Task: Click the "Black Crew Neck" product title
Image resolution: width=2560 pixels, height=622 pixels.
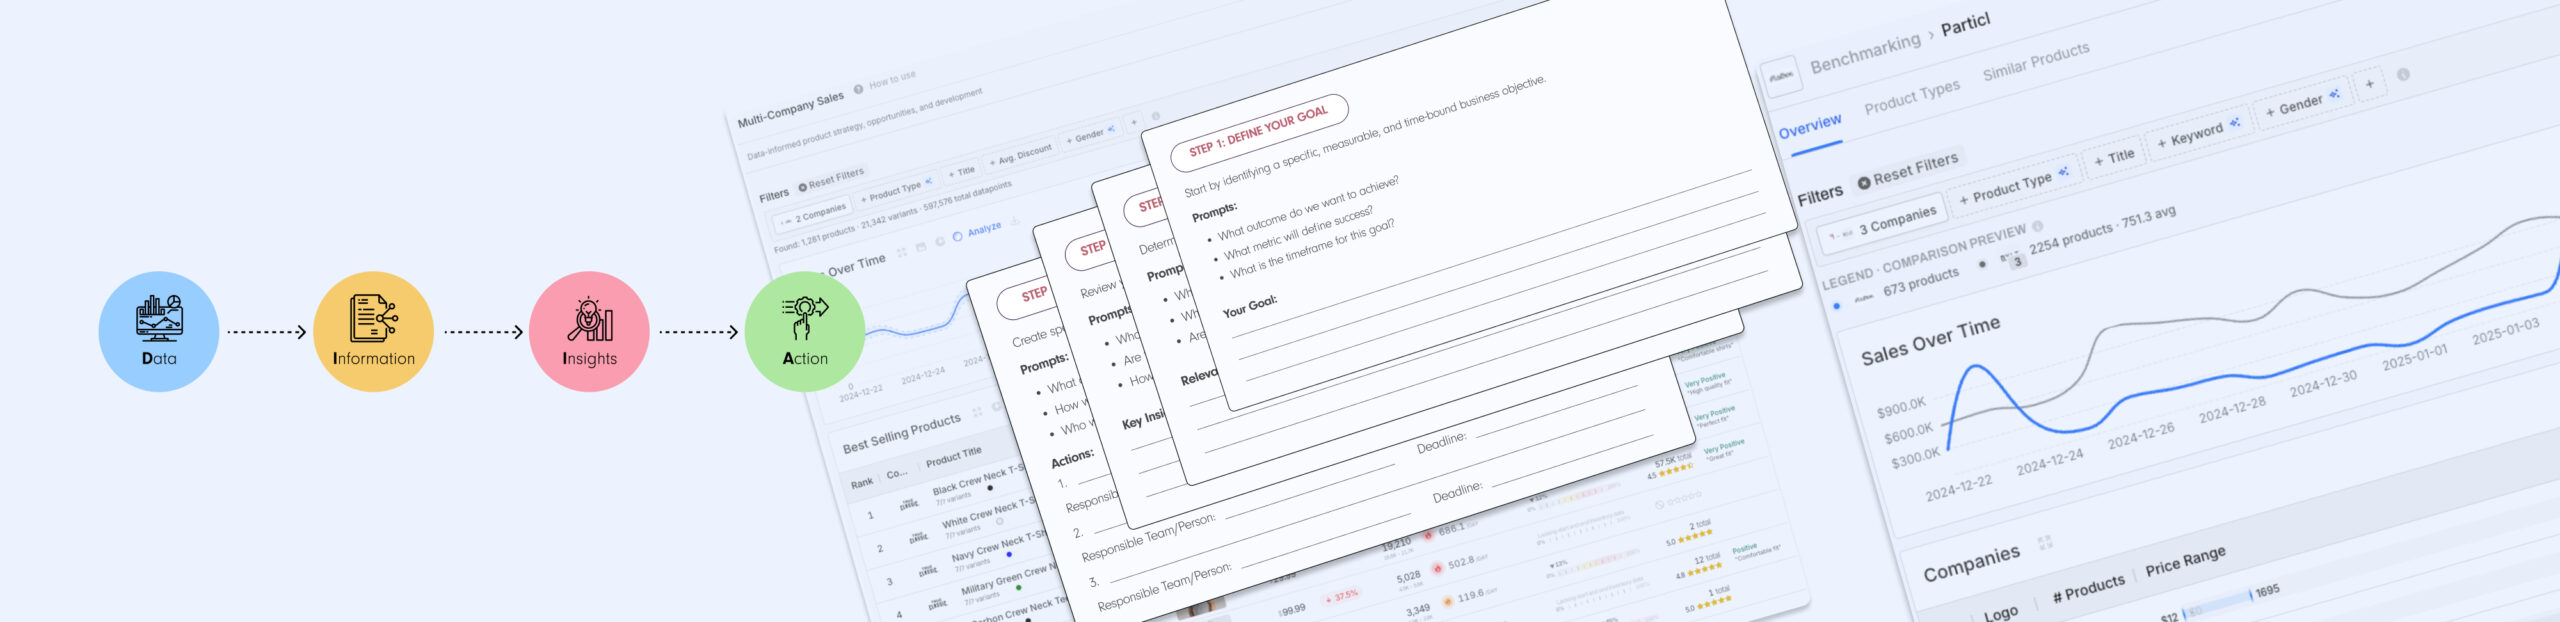Action: tap(977, 479)
